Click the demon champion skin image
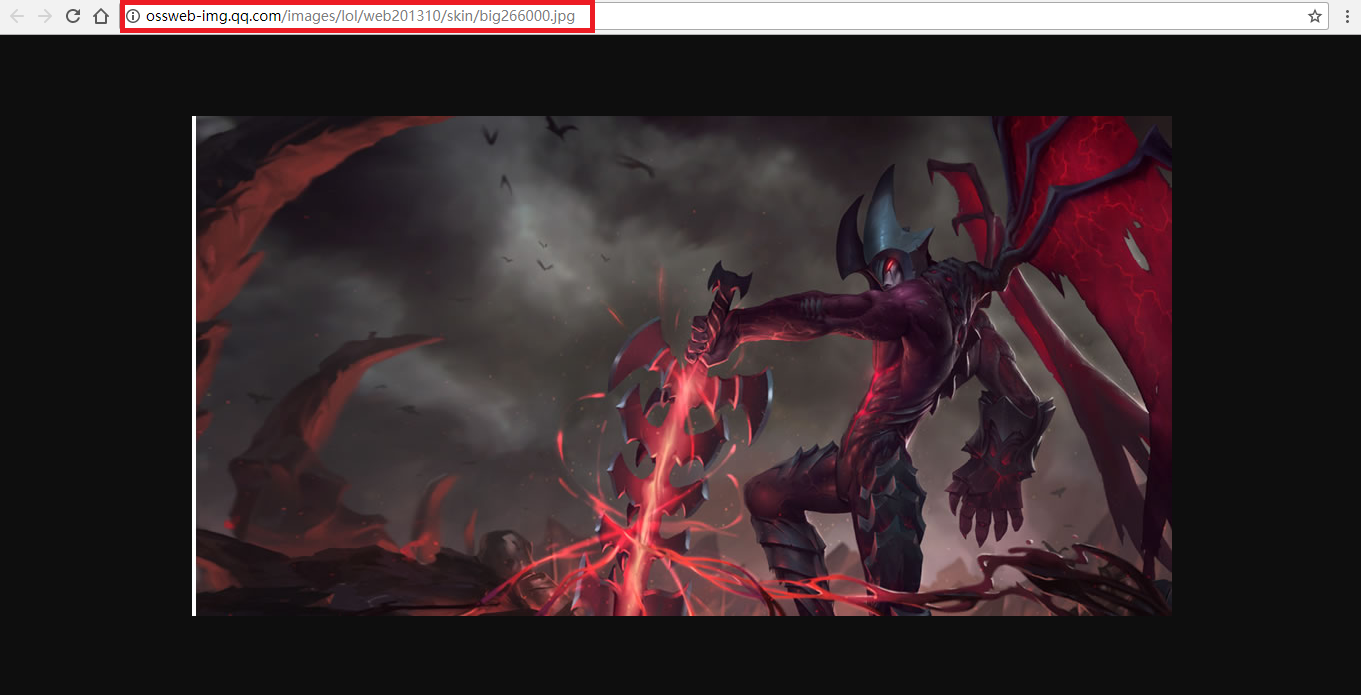1361x695 pixels. (x=682, y=365)
